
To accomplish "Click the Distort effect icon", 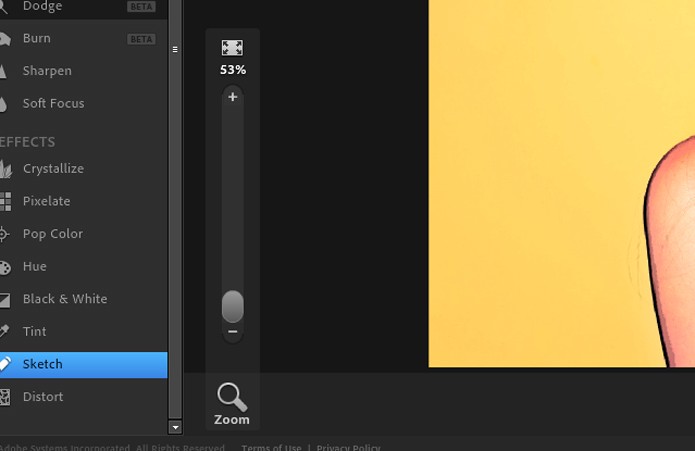I will (5, 397).
